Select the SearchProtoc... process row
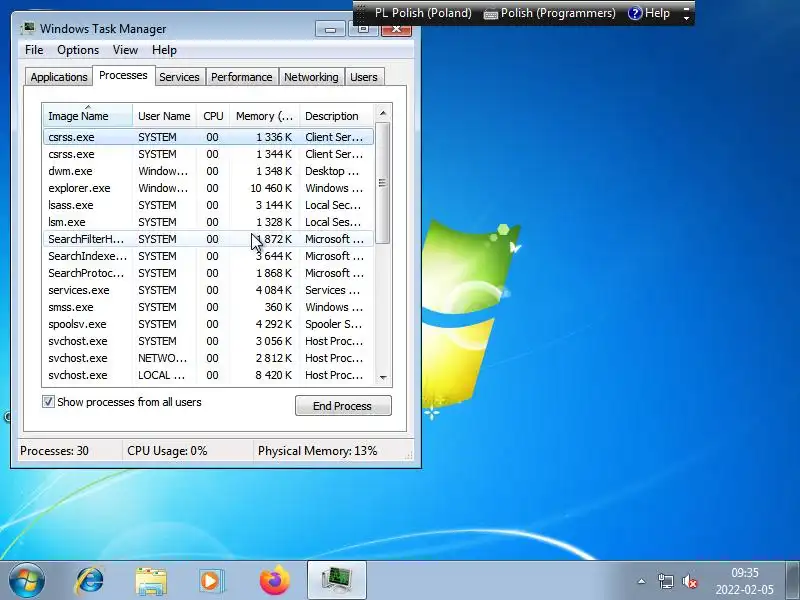 208,273
